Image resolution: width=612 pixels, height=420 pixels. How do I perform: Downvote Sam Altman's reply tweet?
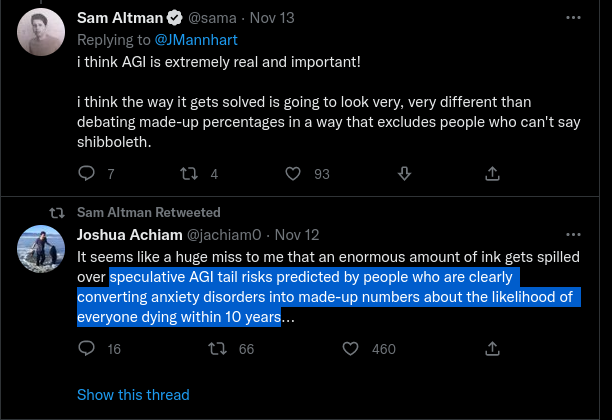pos(405,174)
